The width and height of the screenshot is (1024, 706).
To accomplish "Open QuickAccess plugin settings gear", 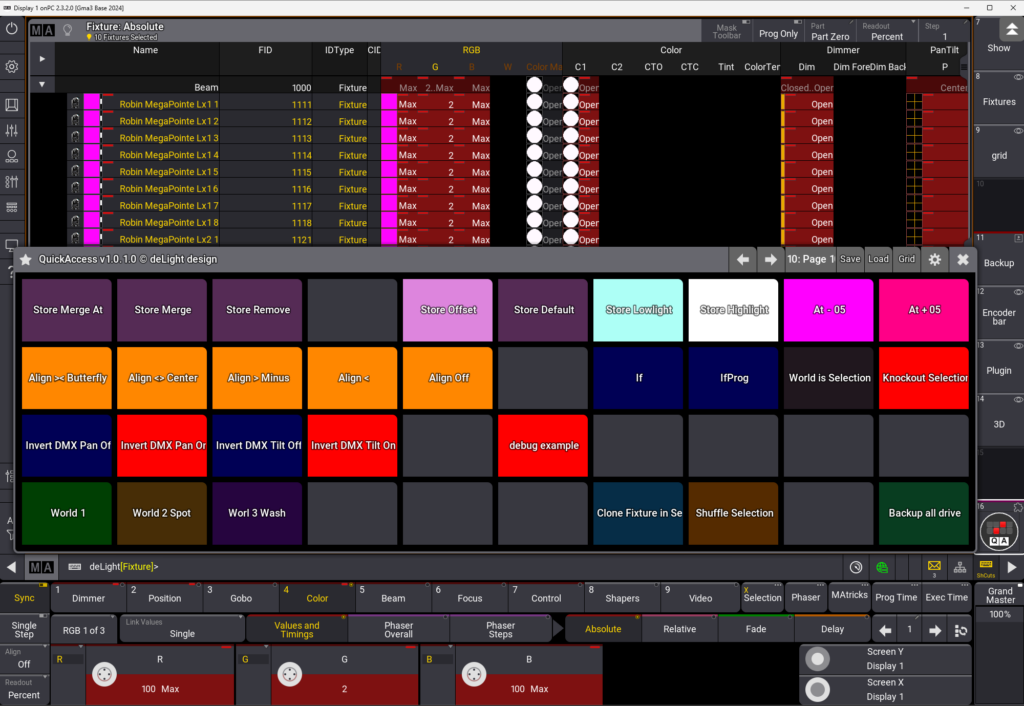I will pyautogui.click(x=935, y=259).
